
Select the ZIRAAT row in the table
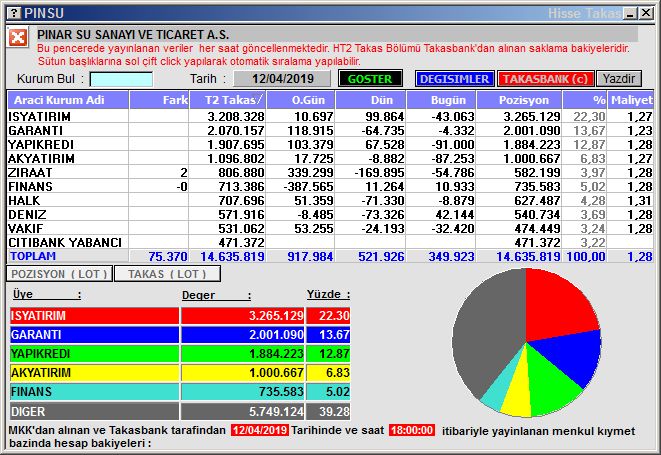(330, 172)
